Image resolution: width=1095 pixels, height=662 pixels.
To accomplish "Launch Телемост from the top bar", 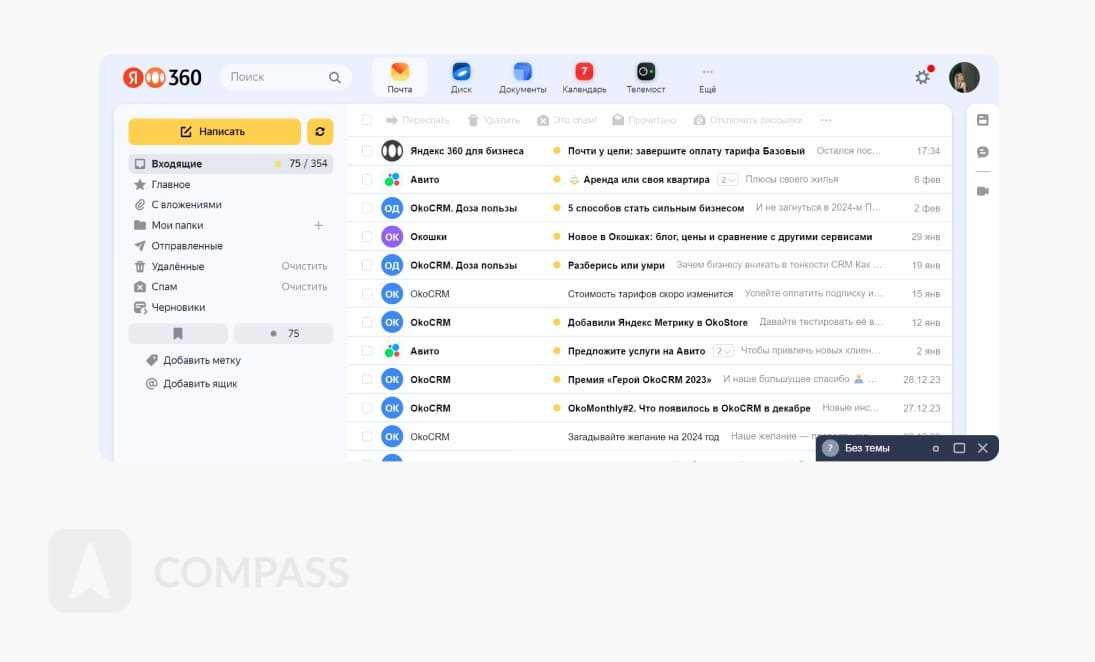I will (x=646, y=72).
